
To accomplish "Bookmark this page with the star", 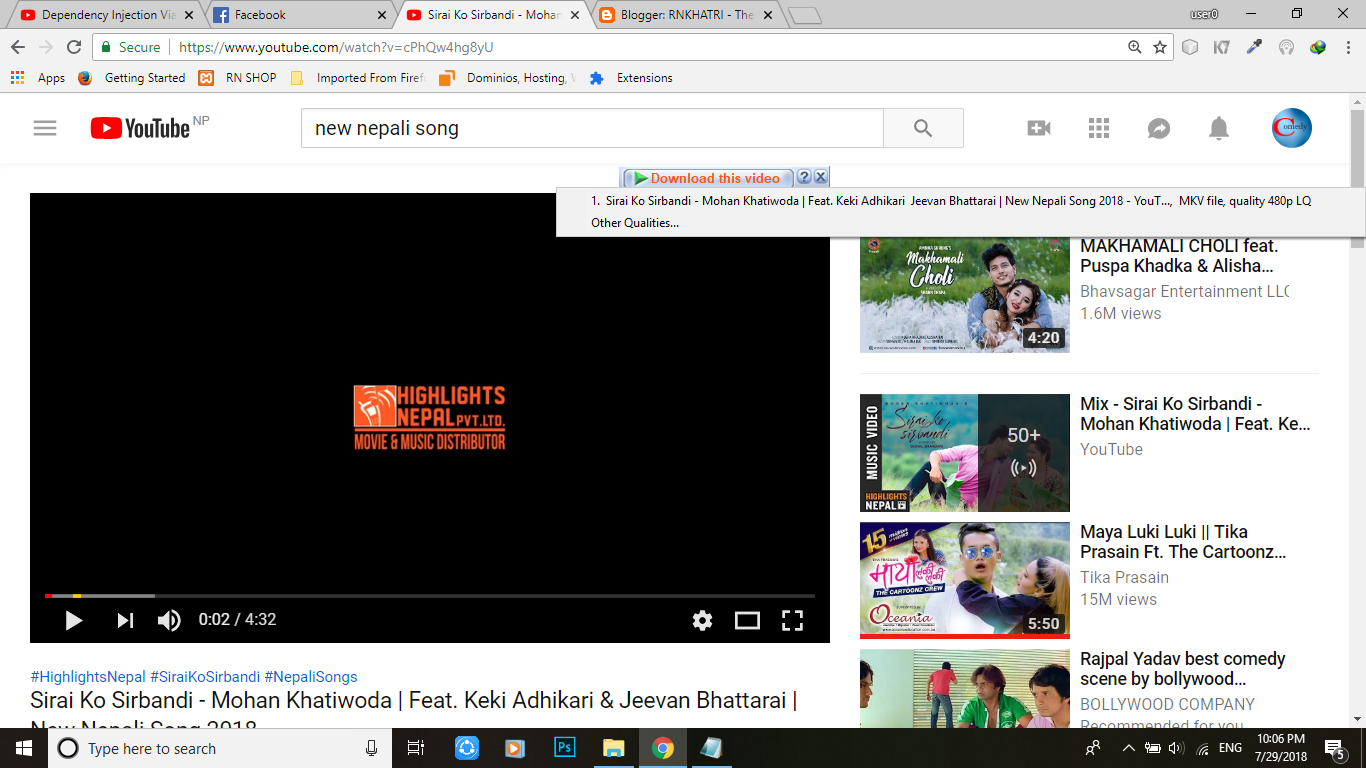I will click(1160, 47).
